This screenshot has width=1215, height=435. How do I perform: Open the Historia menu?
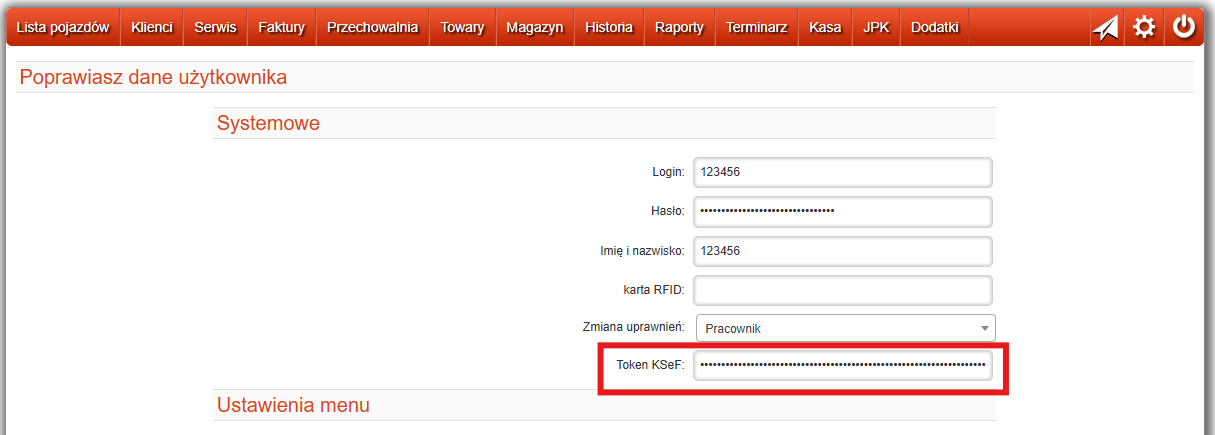pos(609,28)
